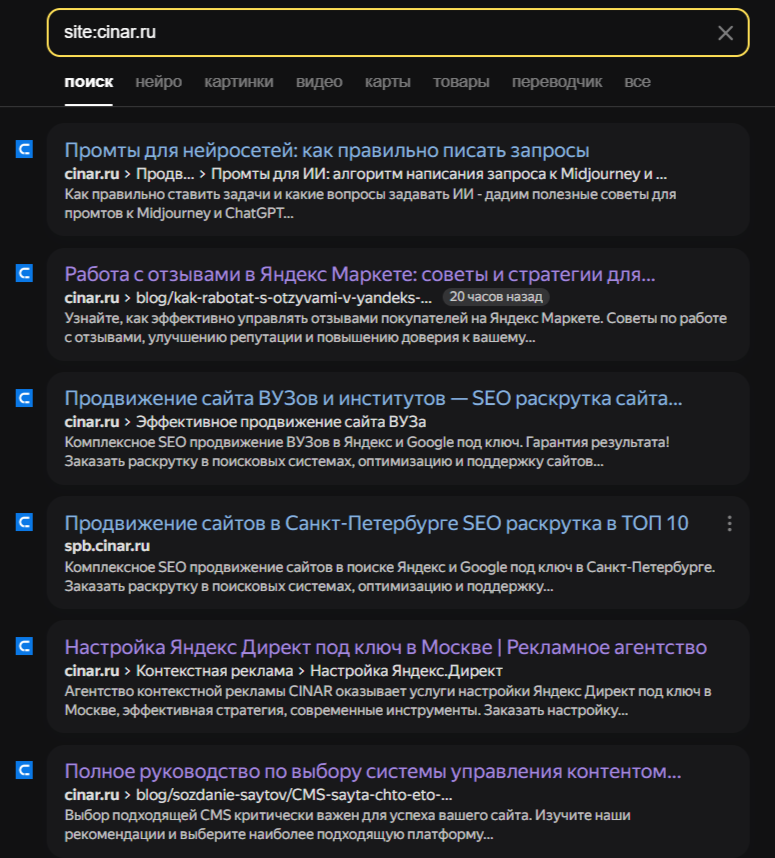Click the search field containing site:cinar.ru
Viewport: 775px width, 858px height.
click(398, 32)
